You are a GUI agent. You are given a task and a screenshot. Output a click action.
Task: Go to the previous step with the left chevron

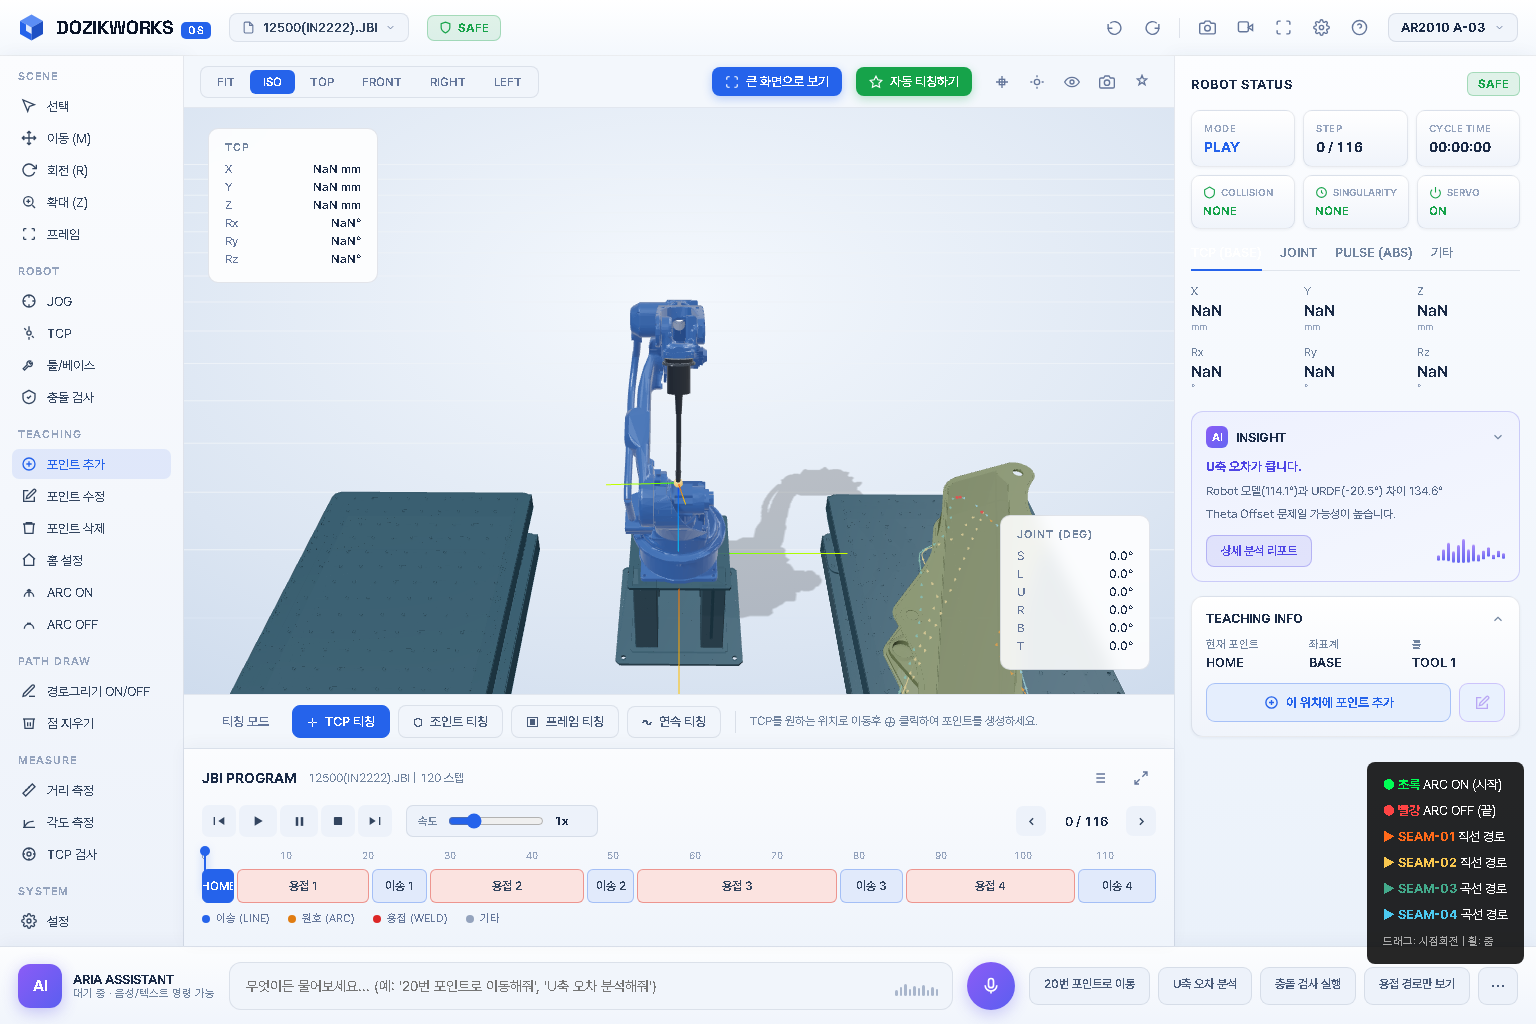click(x=1031, y=821)
